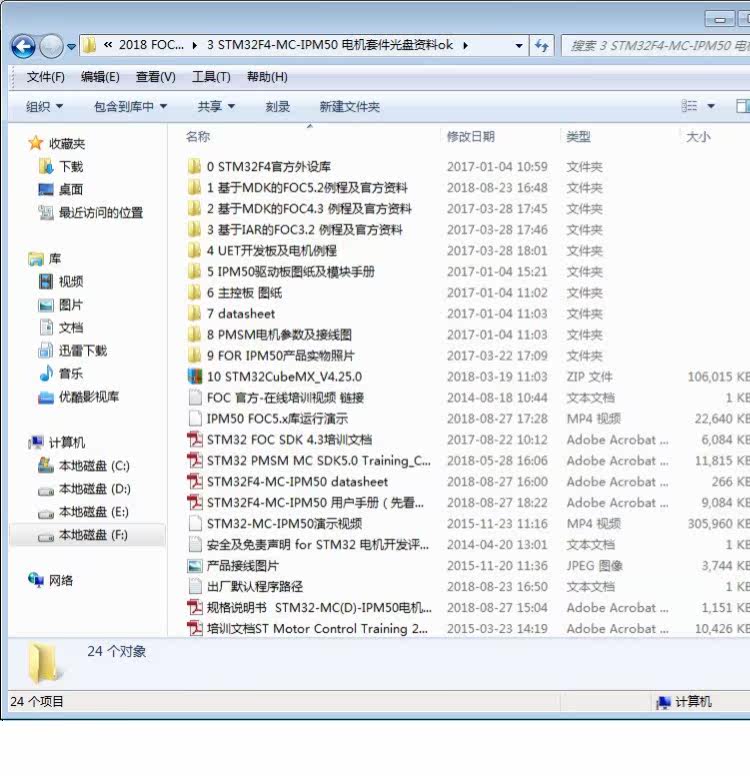Image resolution: width=750 pixels, height=776 pixels.
Task: Click the 新建文件夹 button
Action: 350,106
